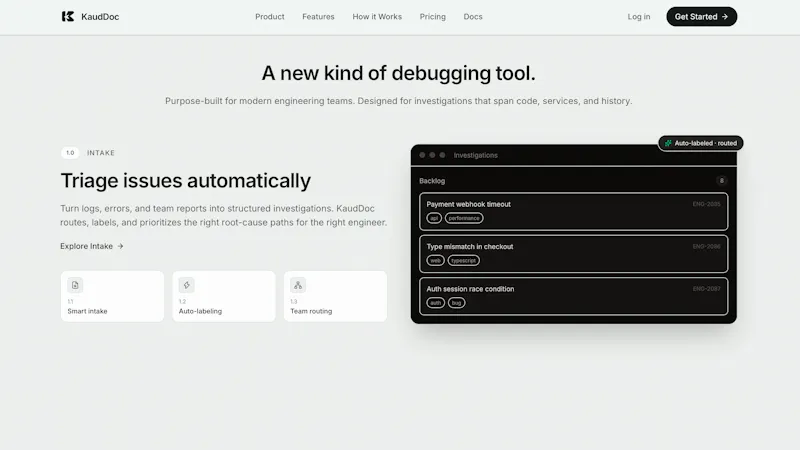Select the Team routing hierarchy icon
Screen dimensions: 800x450
(298, 285)
